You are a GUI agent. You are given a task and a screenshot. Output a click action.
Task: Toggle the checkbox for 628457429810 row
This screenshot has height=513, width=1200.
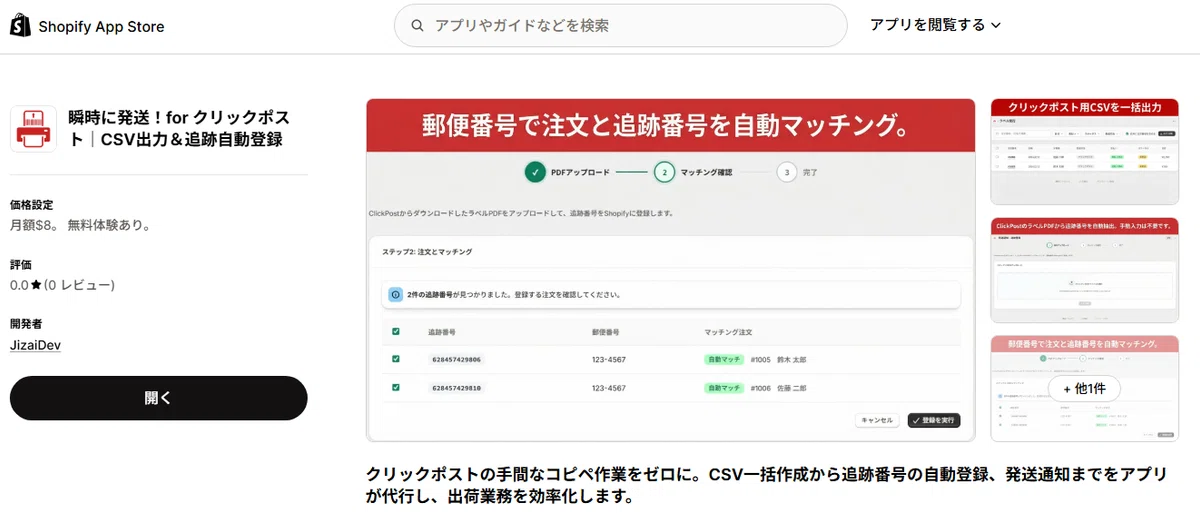click(x=396, y=387)
